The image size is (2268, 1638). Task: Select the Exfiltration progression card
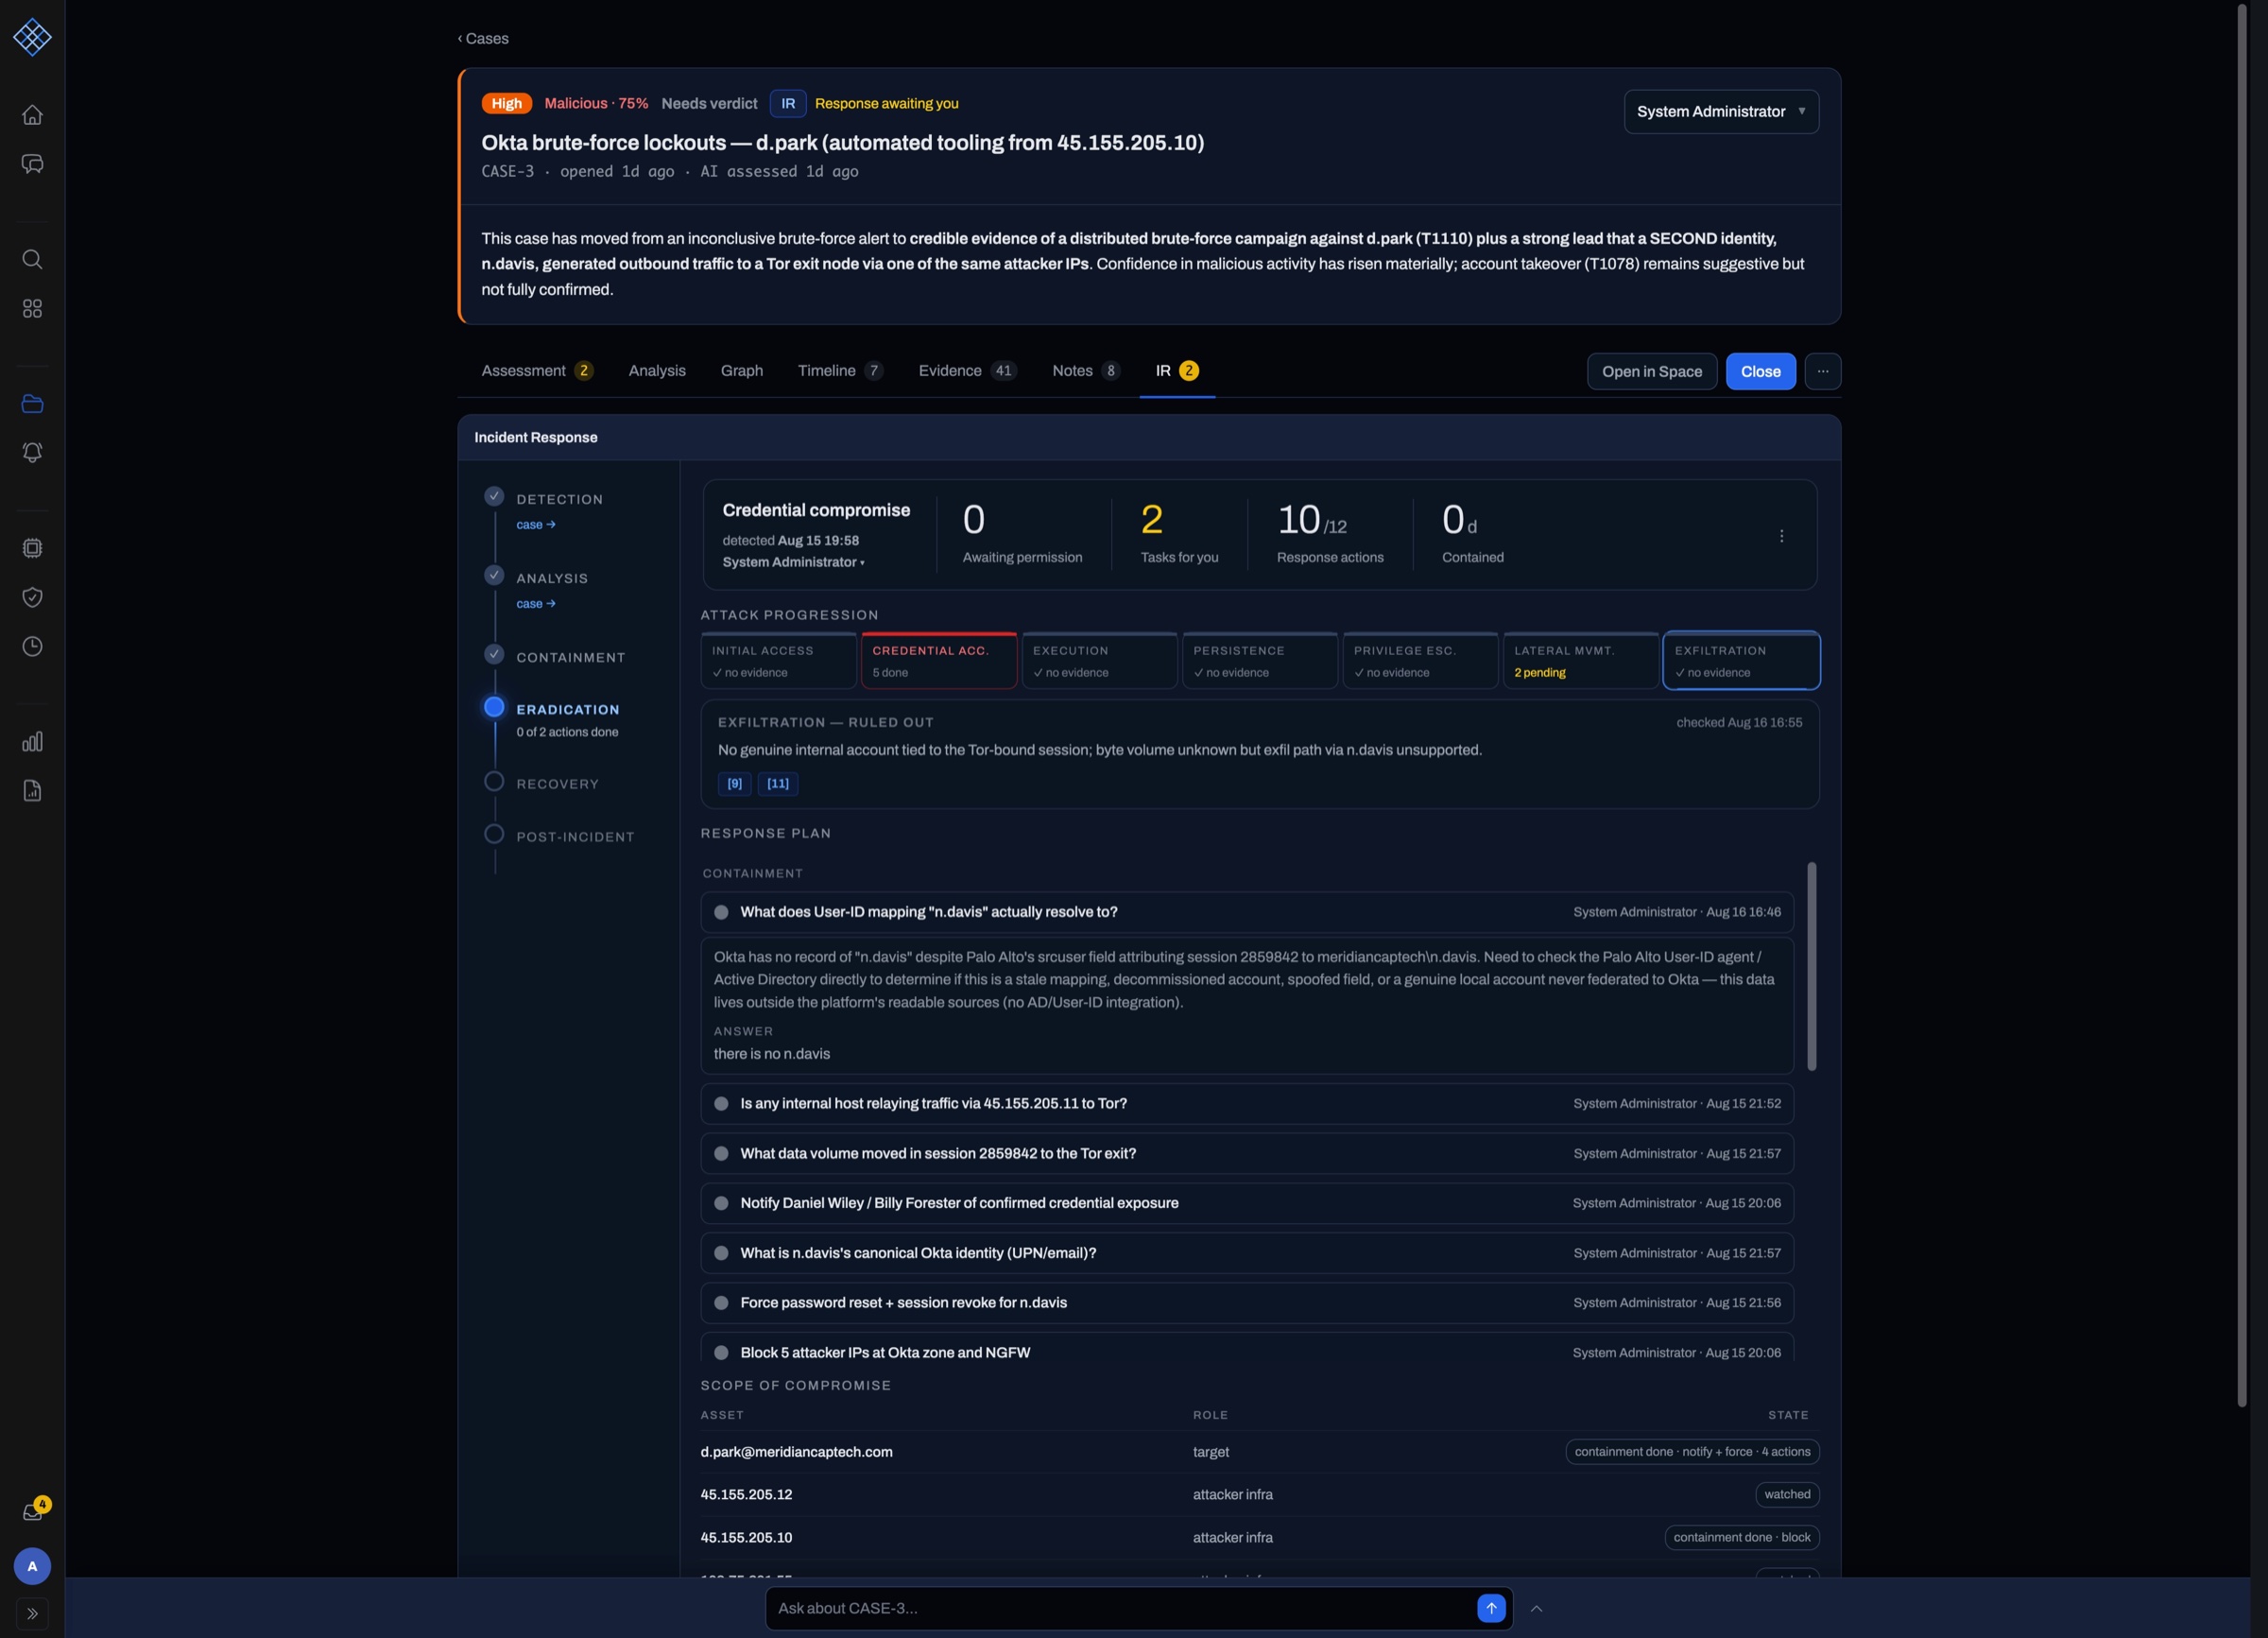point(1741,660)
